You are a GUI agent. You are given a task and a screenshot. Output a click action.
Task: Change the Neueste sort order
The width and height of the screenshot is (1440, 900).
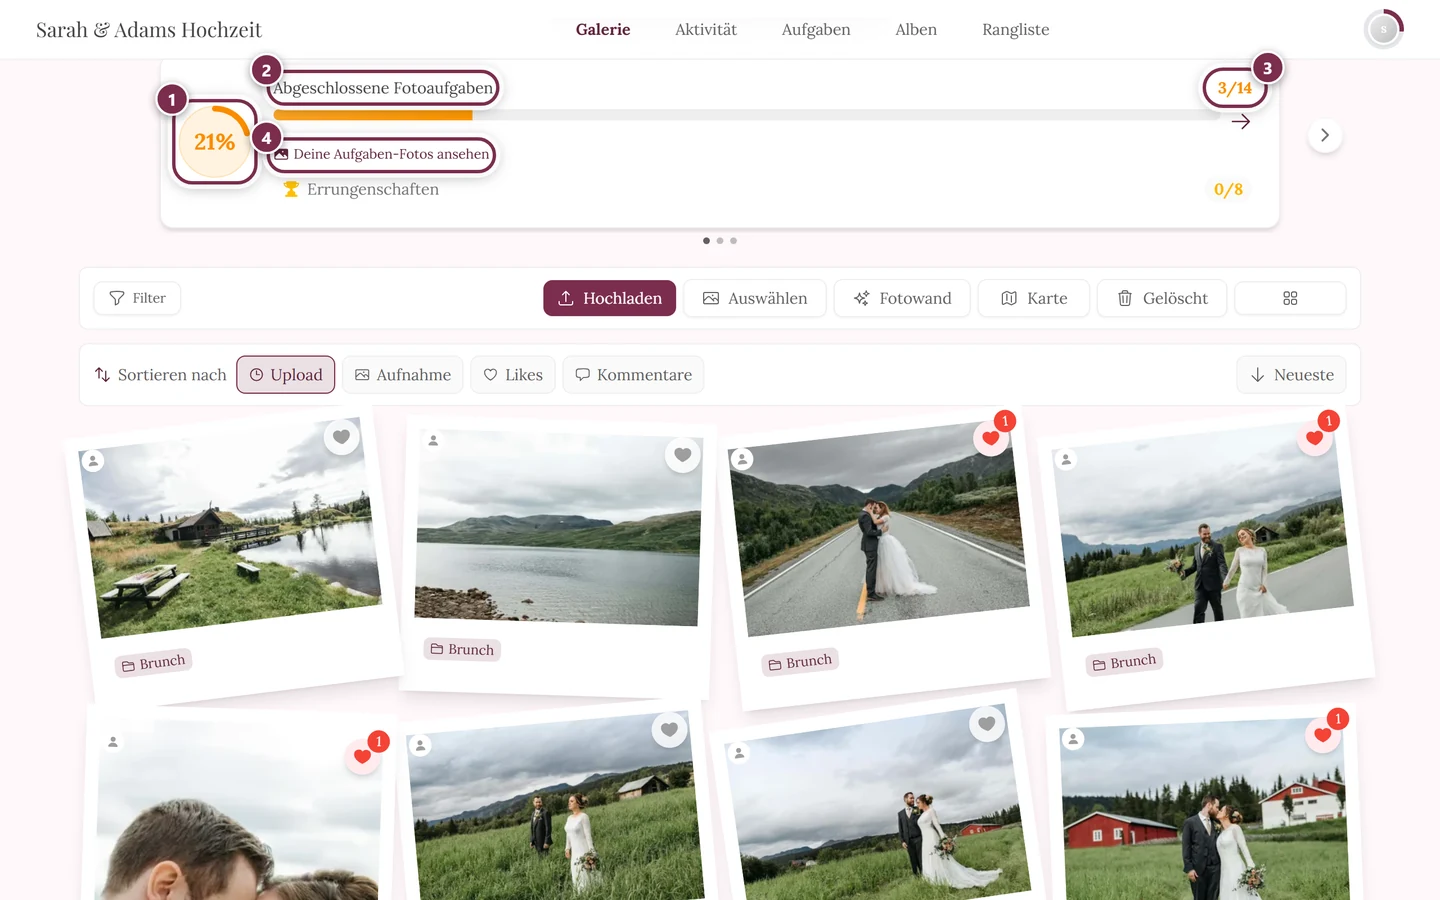point(1292,375)
